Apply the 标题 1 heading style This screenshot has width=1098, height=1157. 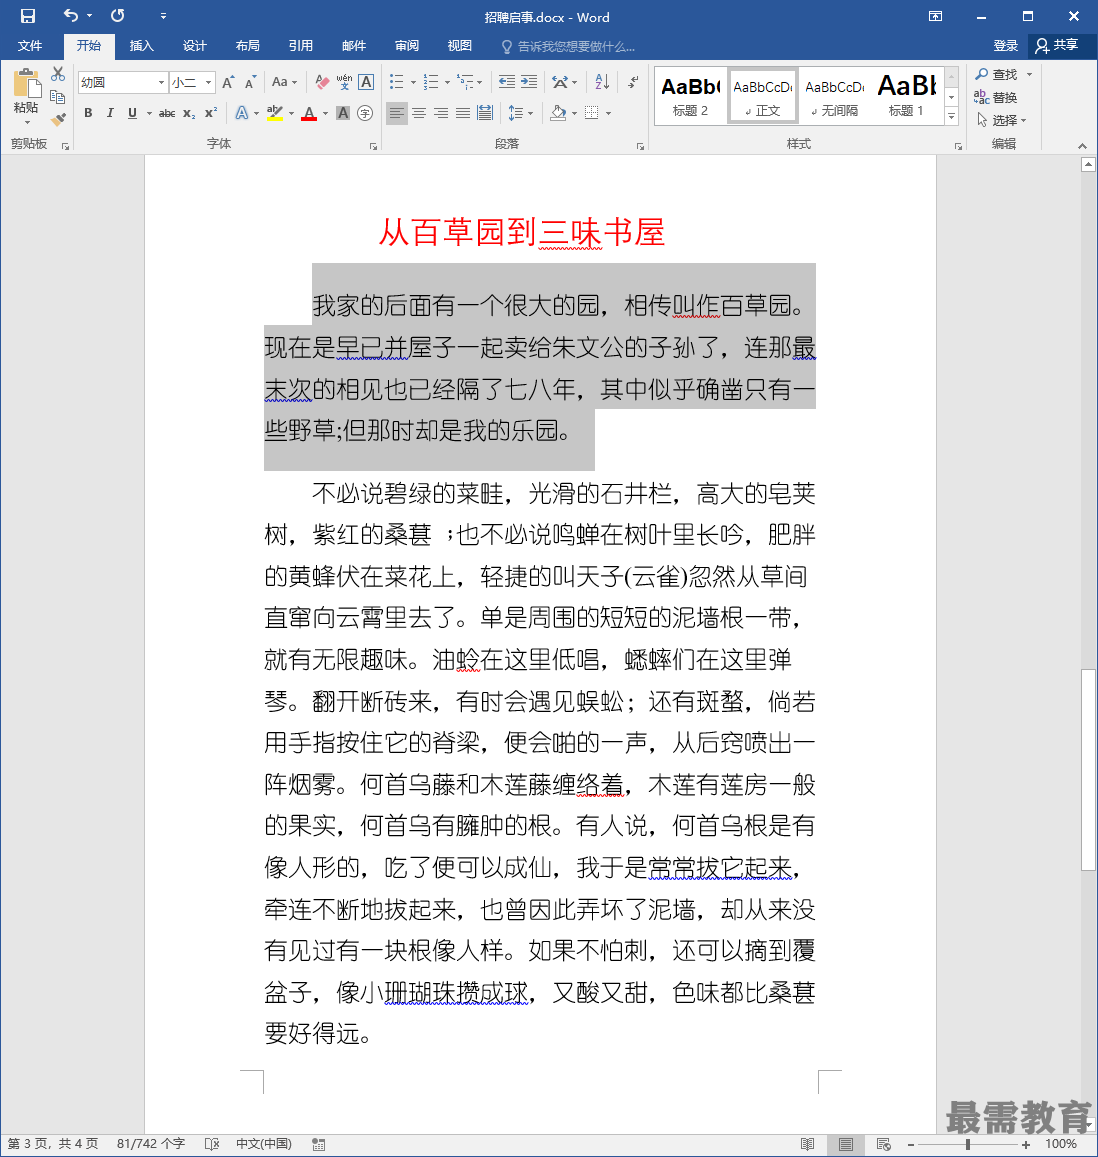click(x=906, y=96)
